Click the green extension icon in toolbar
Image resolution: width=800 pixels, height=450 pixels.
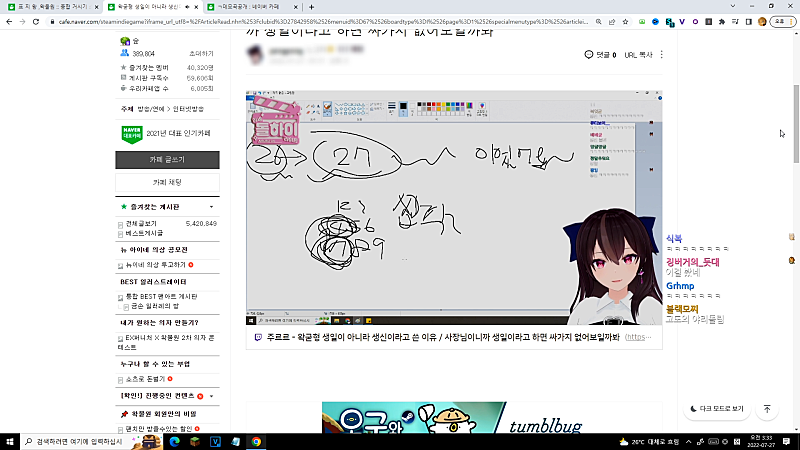(x=642, y=21)
